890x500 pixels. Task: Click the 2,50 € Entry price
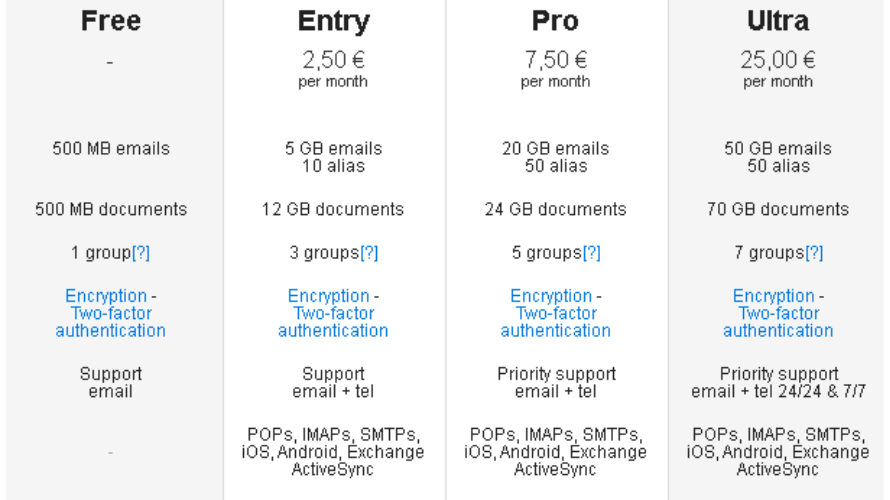click(333, 60)
